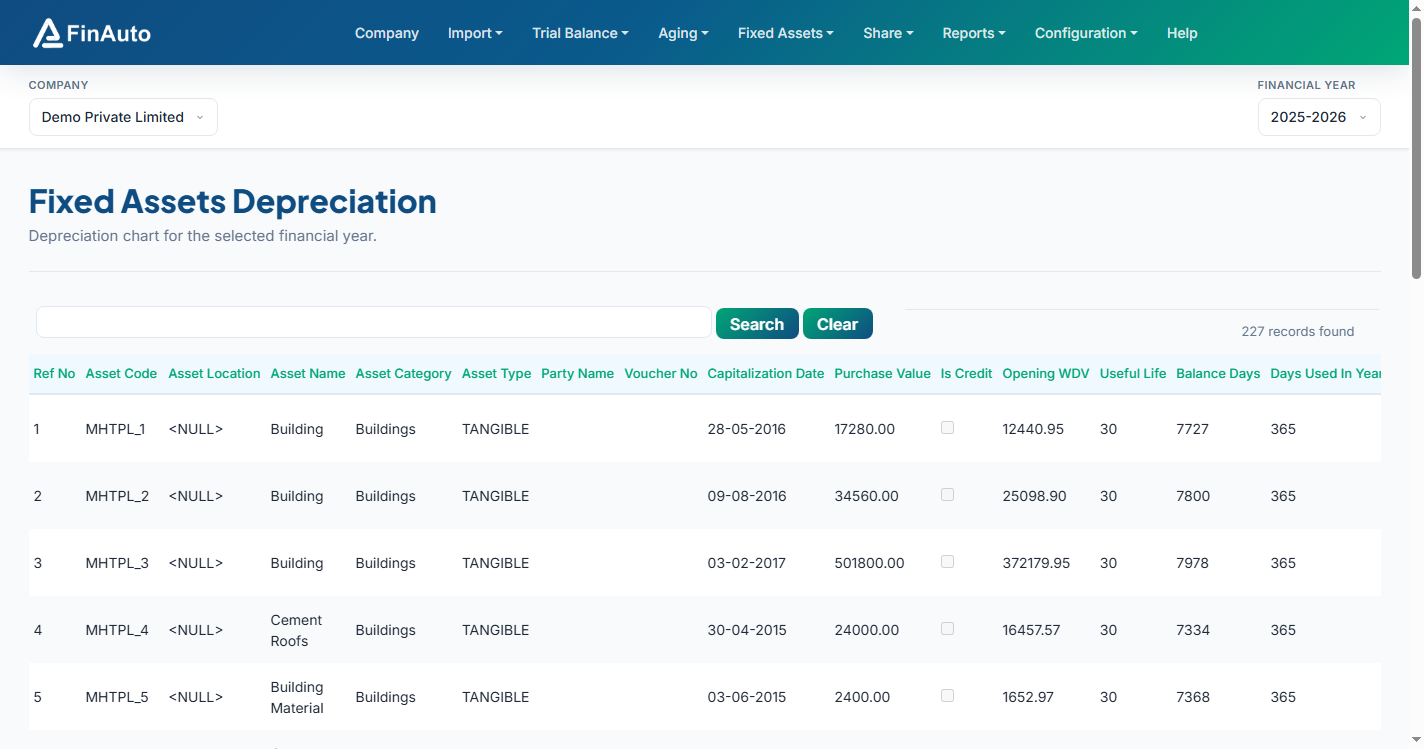Screen dimensions: 1424x749
Task: Click balance days value 7978
Action: 1193,563
